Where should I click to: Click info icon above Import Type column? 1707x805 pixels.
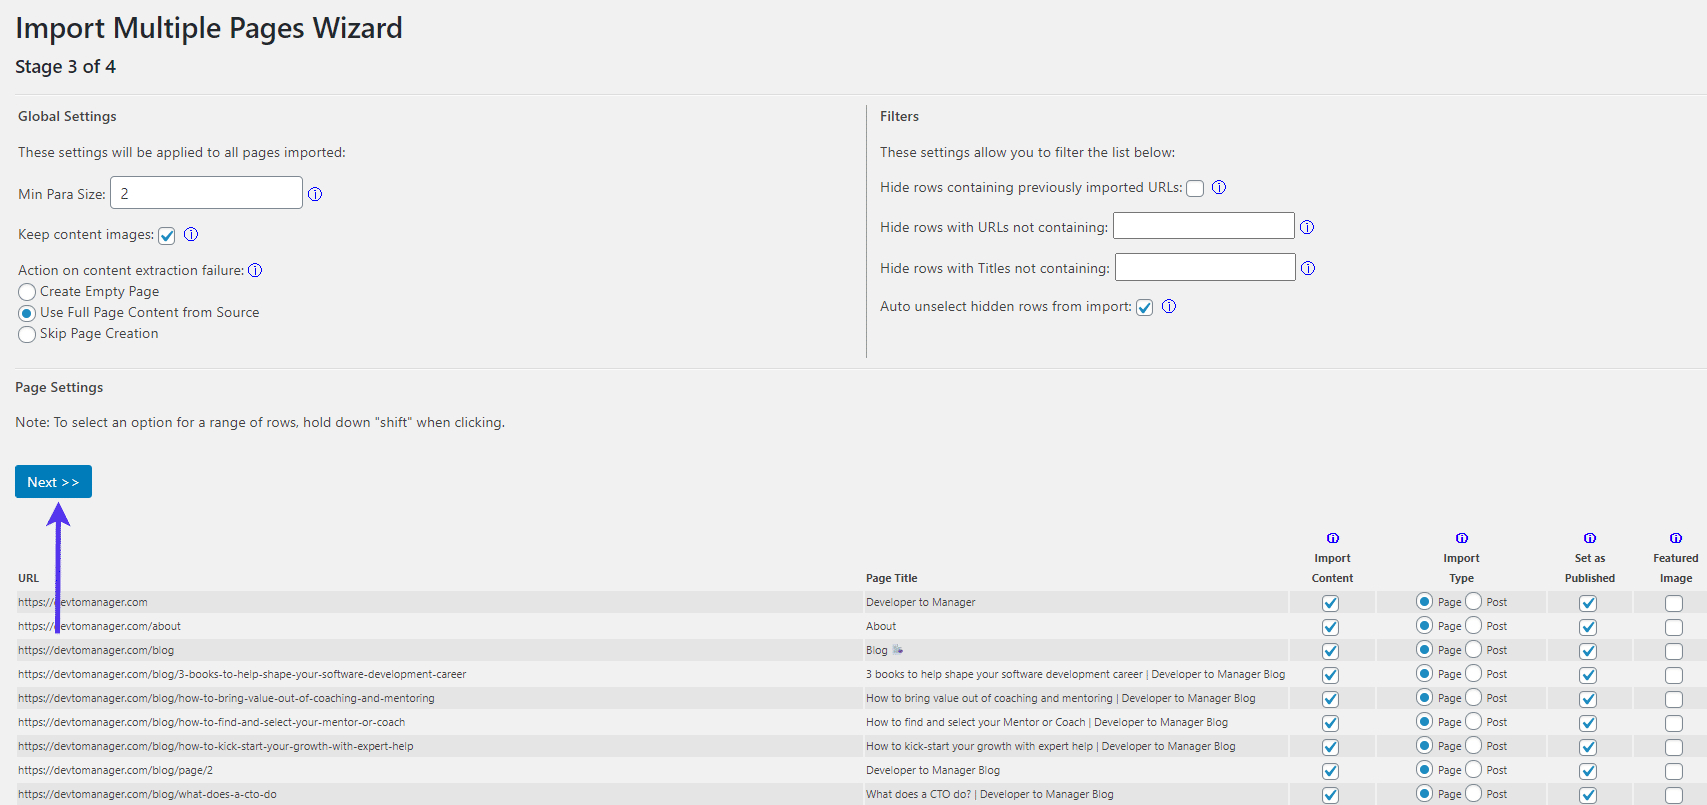[x=1461, y=538]
